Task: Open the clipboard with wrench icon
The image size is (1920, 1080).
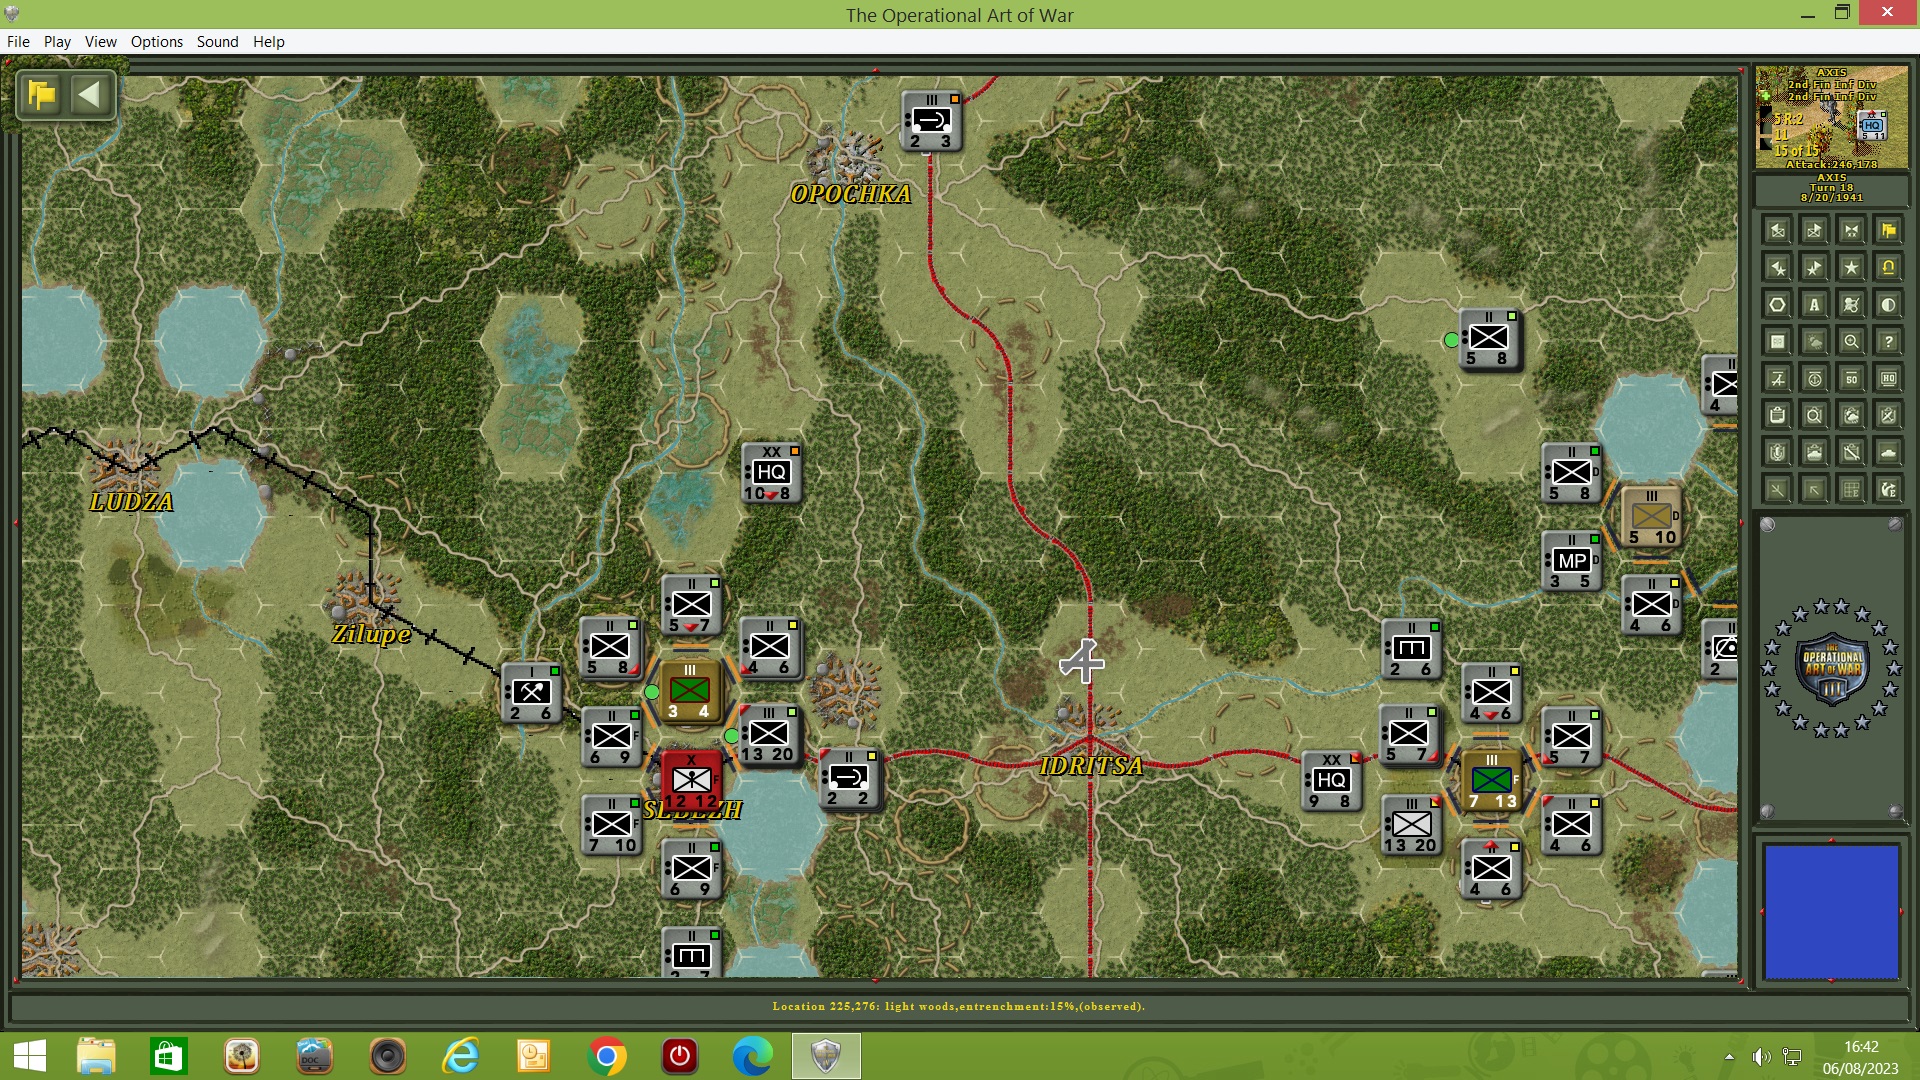Action: [x=1851, y=453]
